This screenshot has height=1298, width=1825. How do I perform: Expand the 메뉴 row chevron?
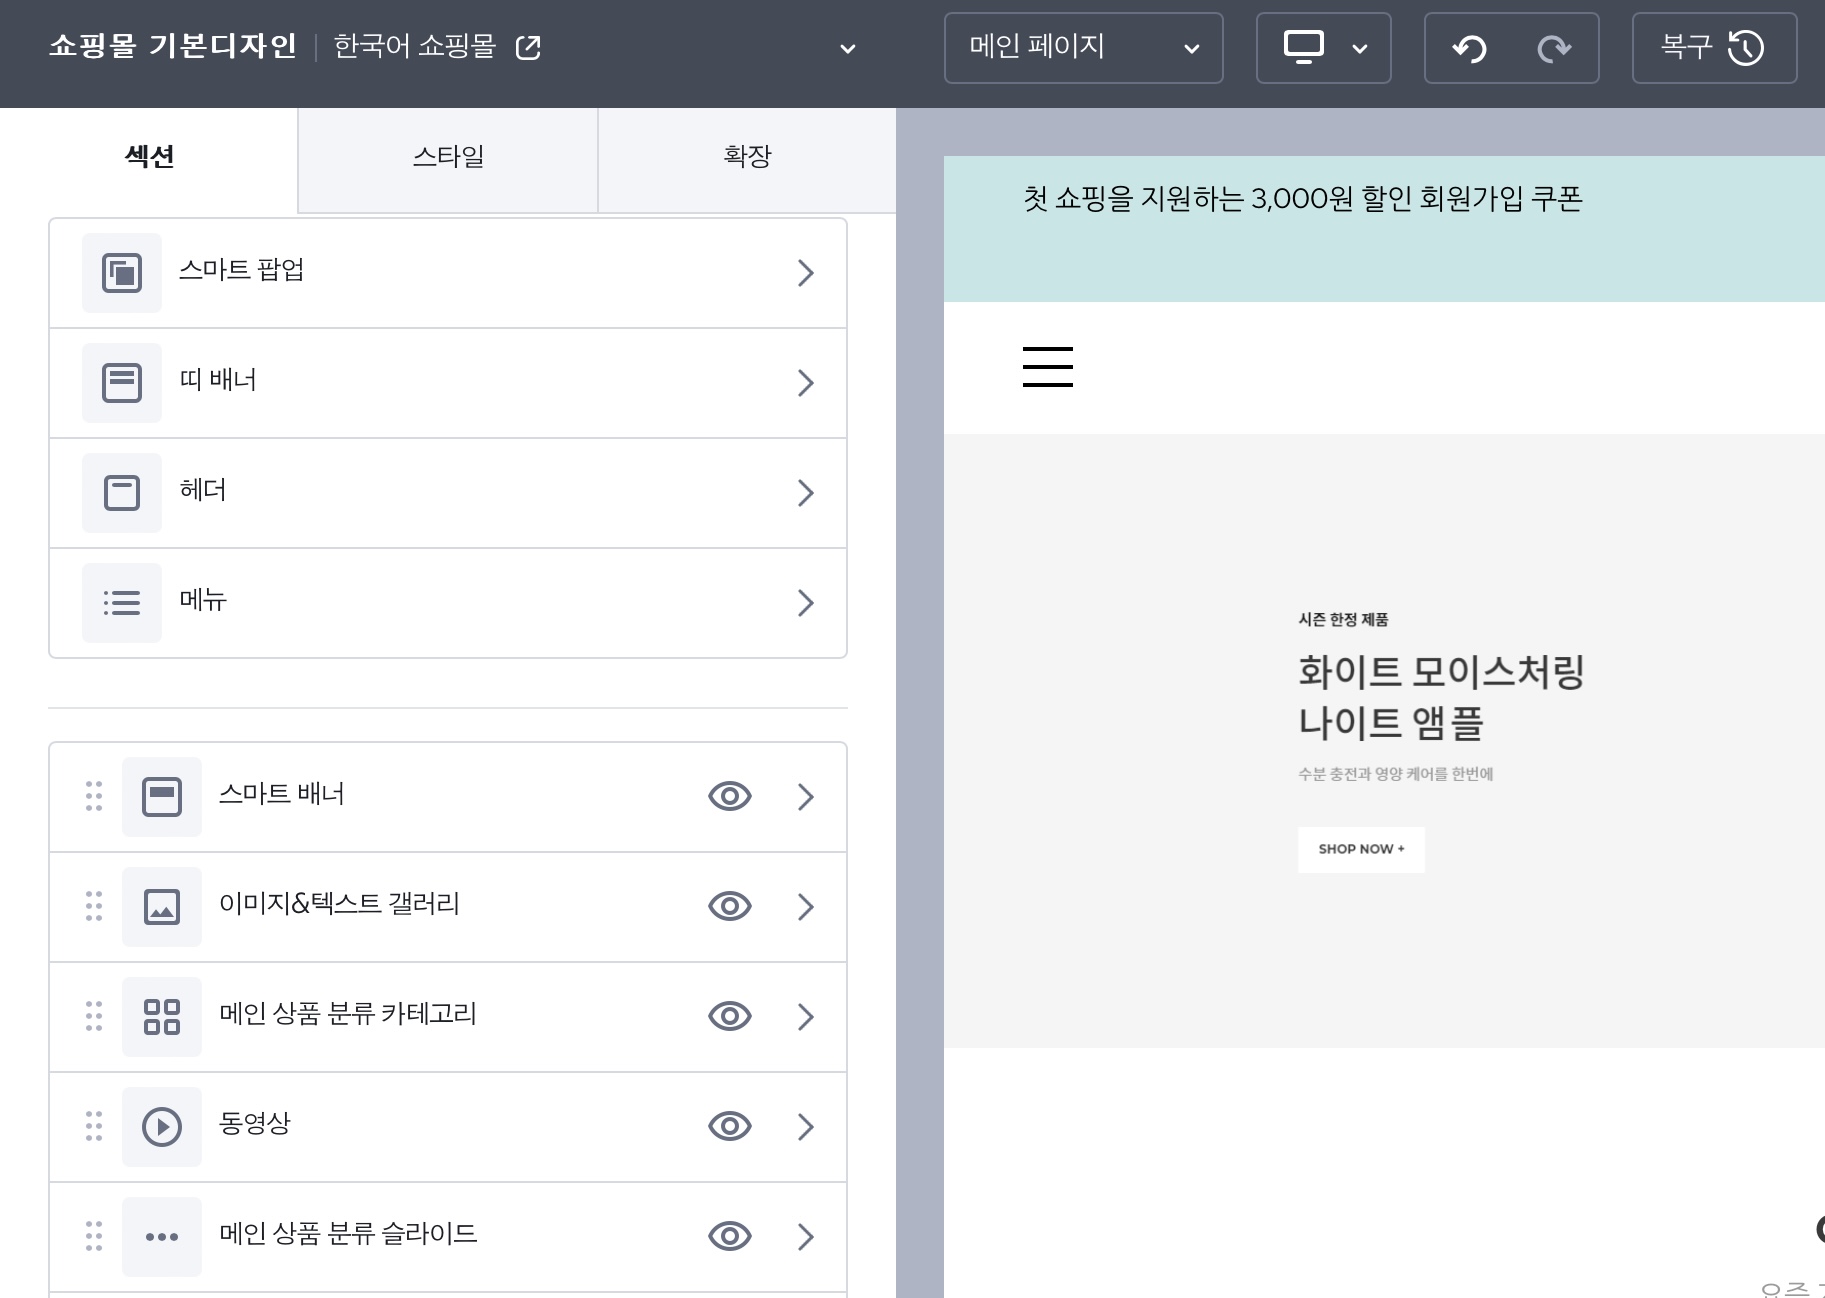click(x=806, y=603)
